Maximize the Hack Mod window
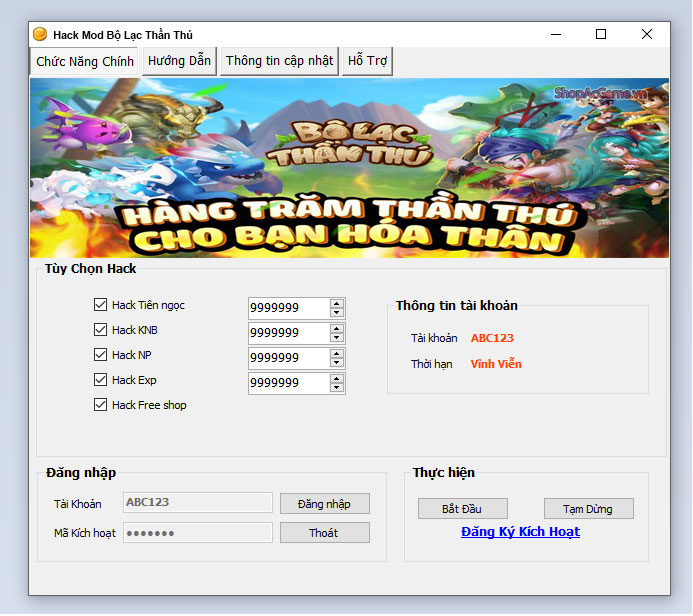This screenshot has width=693, height=616. coord(601,34)
